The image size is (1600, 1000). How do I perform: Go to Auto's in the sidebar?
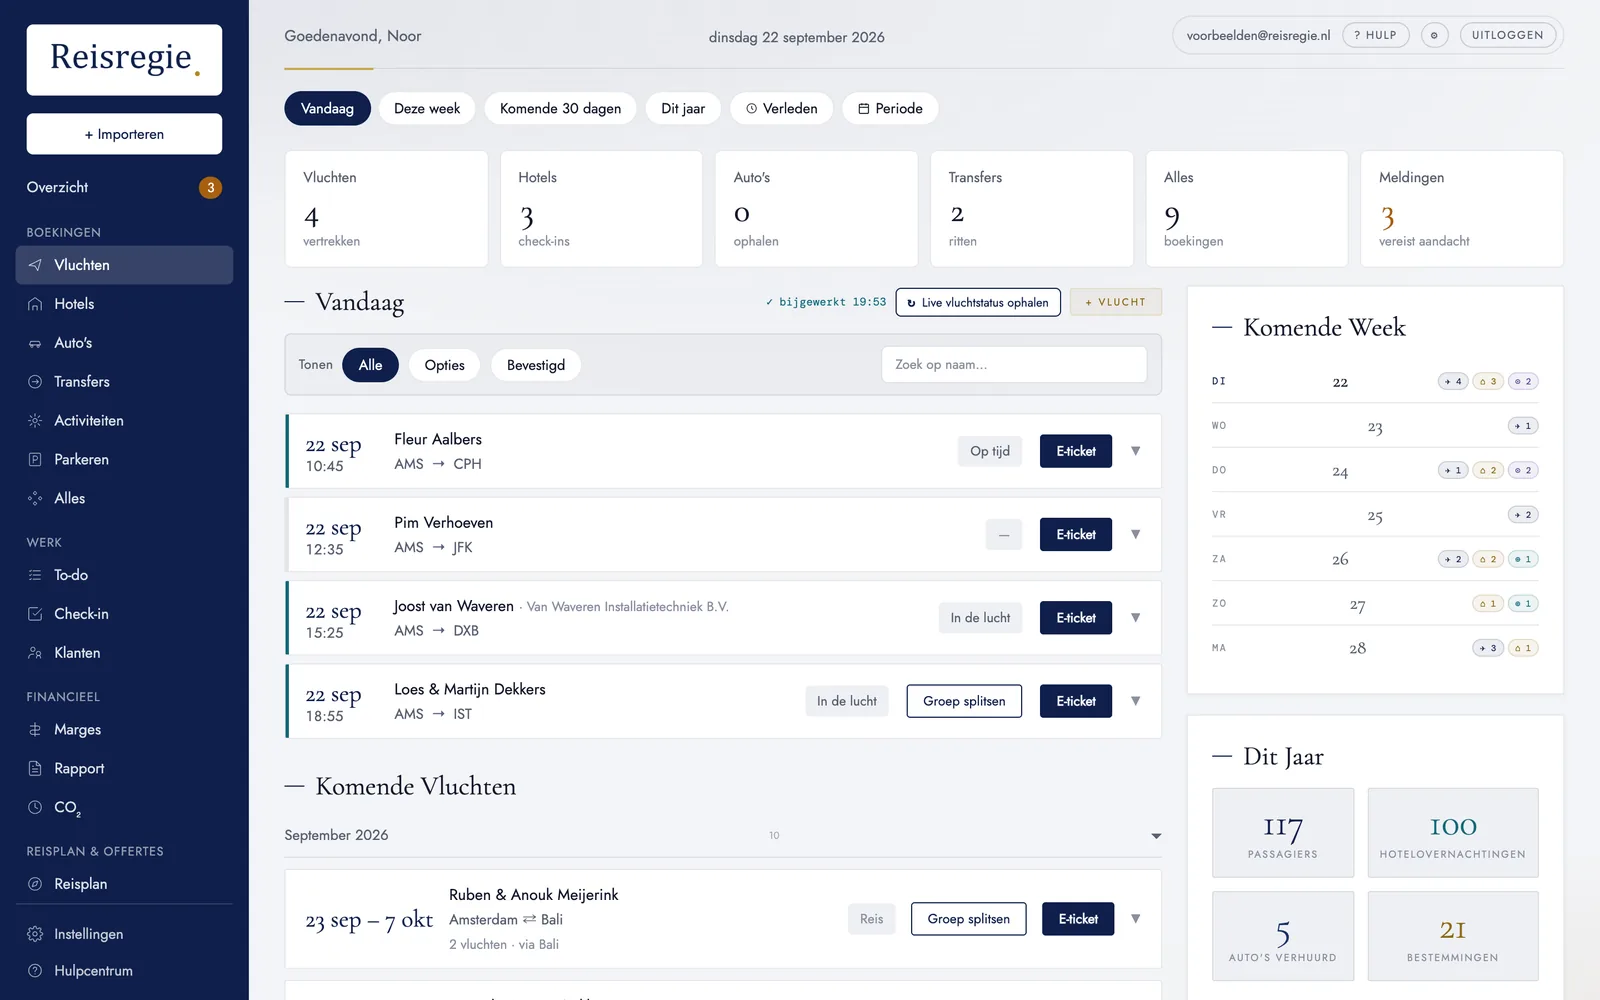pos(124,343)
